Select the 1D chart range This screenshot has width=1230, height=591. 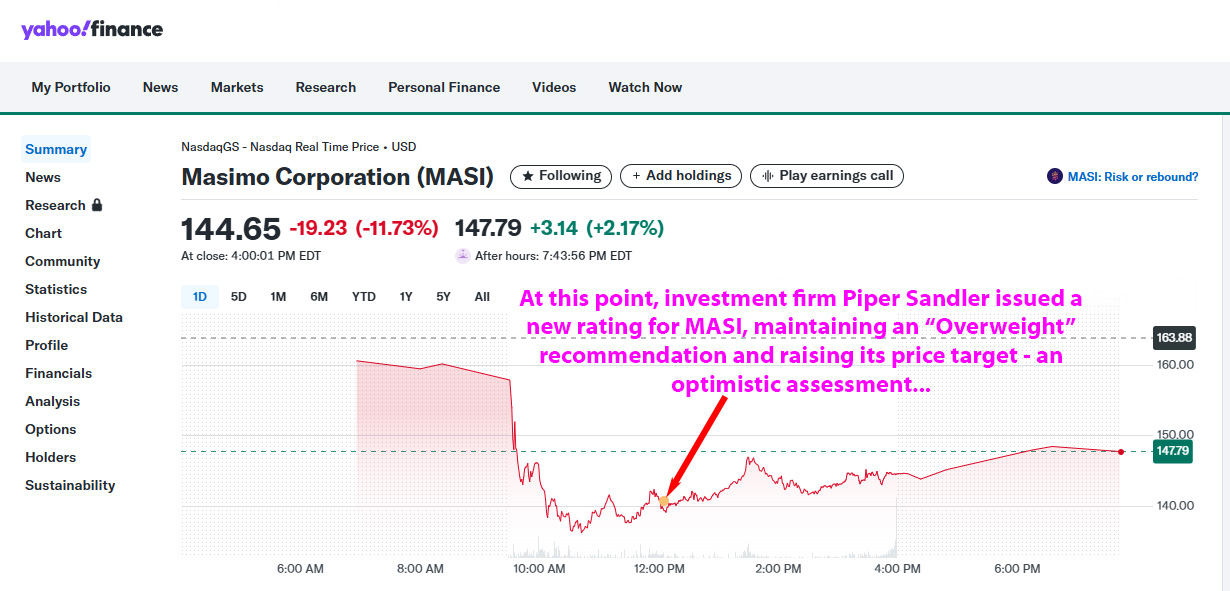click(199, 296)
